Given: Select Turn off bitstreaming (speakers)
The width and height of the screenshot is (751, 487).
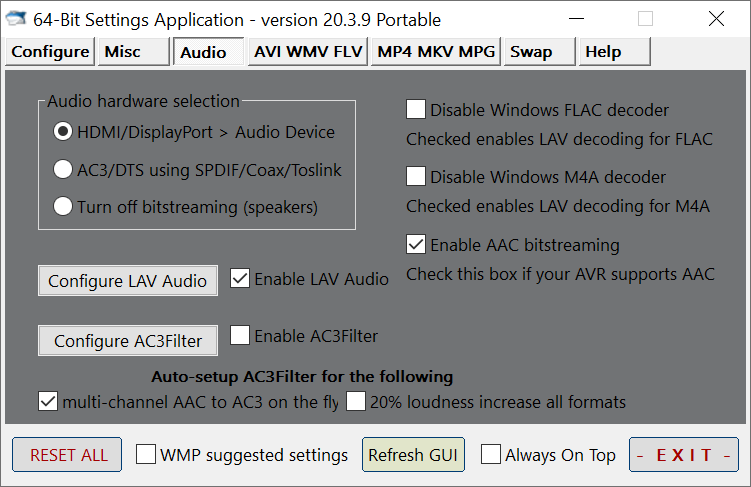Looking at the screenshot, I should [x=63, y=207].
